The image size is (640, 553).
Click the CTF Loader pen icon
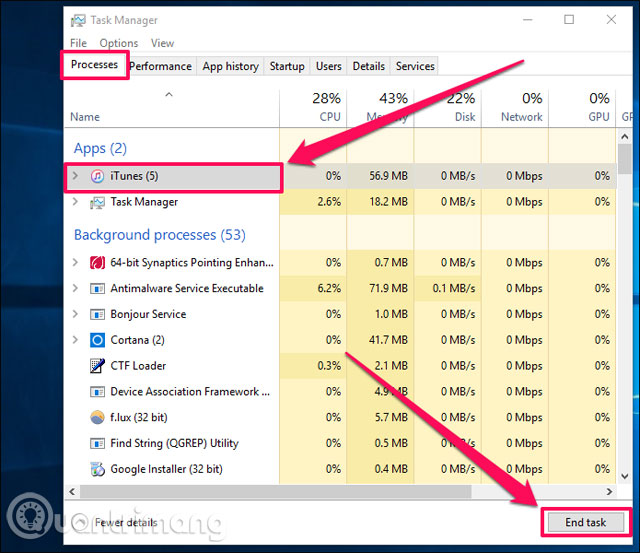(97, 366)
